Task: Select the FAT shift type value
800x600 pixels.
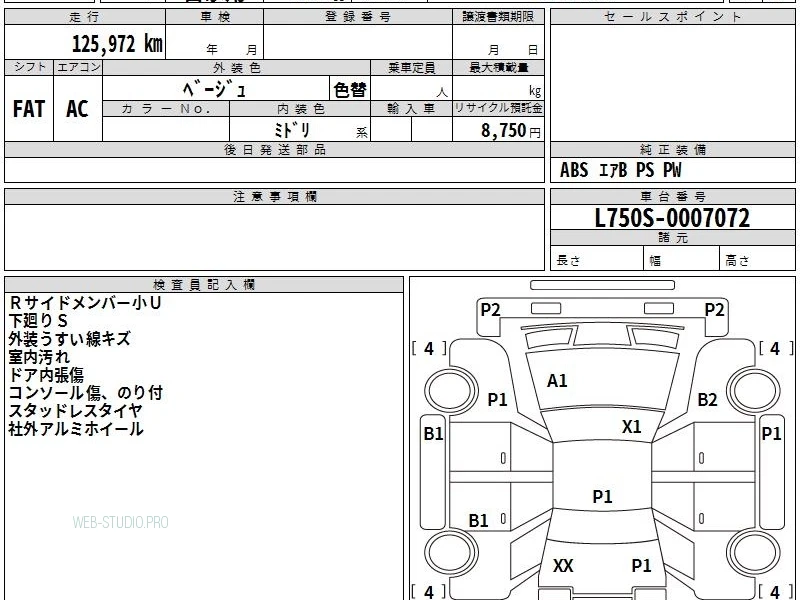Action: pyautogui.click(x=29, y=109)
